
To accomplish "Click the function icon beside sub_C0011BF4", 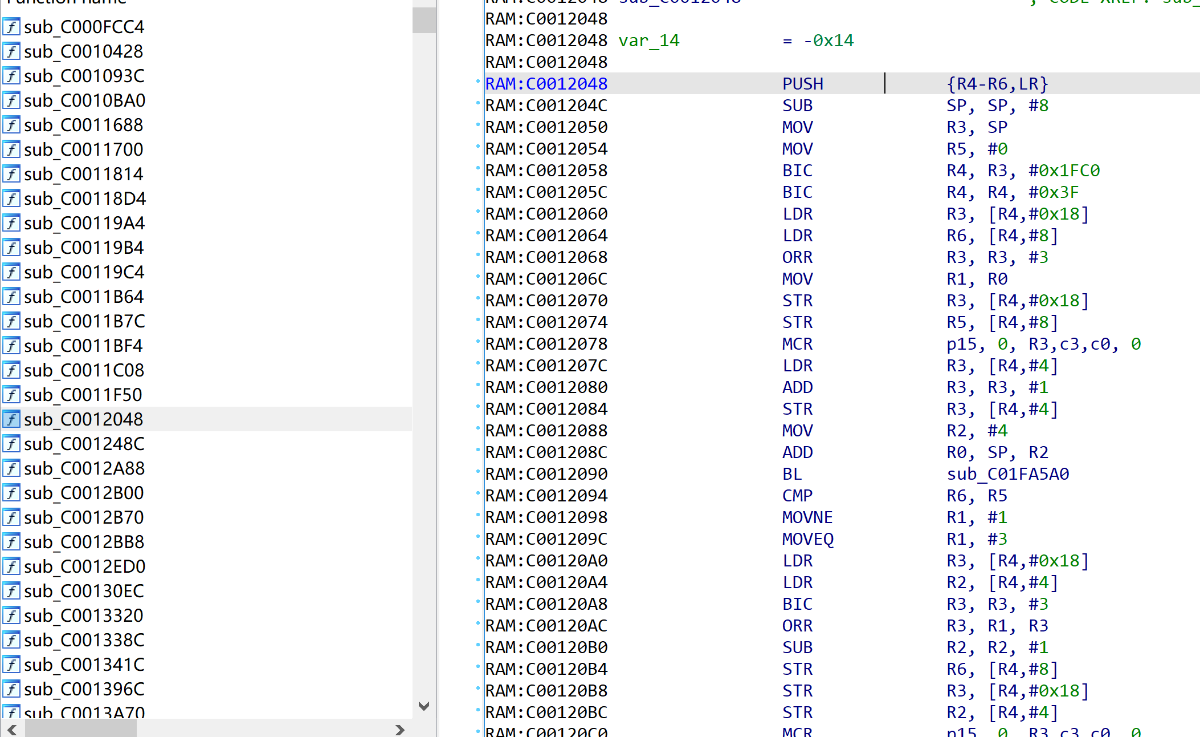I will 11,345.
